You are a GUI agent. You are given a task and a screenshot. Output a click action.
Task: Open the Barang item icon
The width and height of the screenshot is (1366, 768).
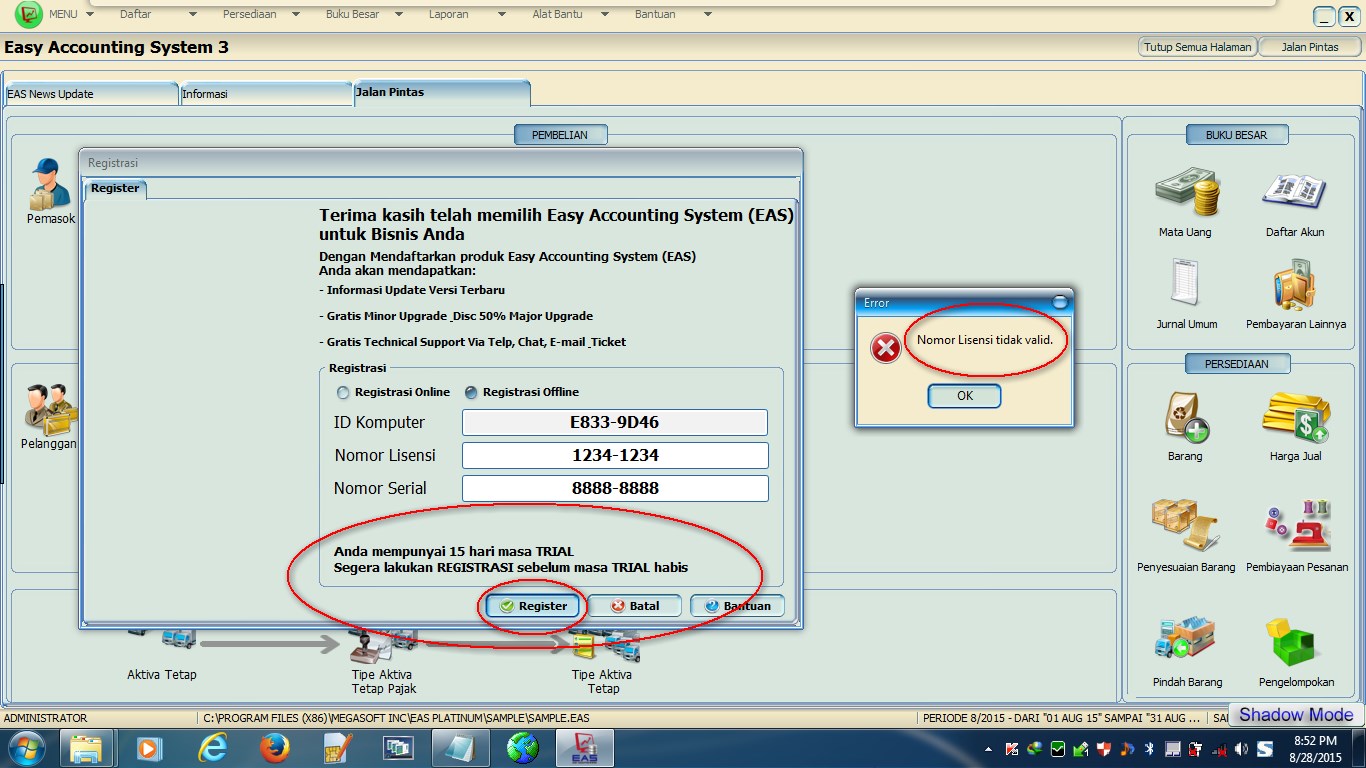pyautogui.click(x=1186, y=415)
